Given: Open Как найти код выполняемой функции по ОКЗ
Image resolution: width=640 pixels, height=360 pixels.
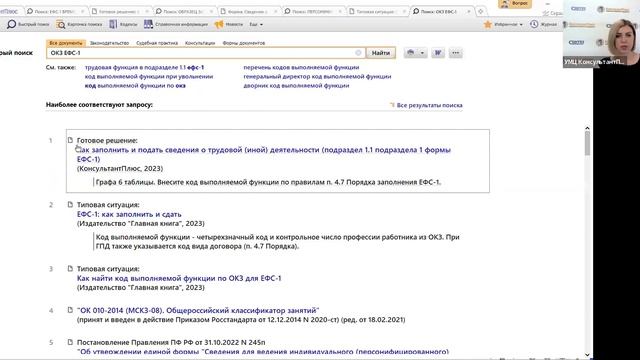Looking at the screenshot, I should pyautogui.click(x=179, y=278).
